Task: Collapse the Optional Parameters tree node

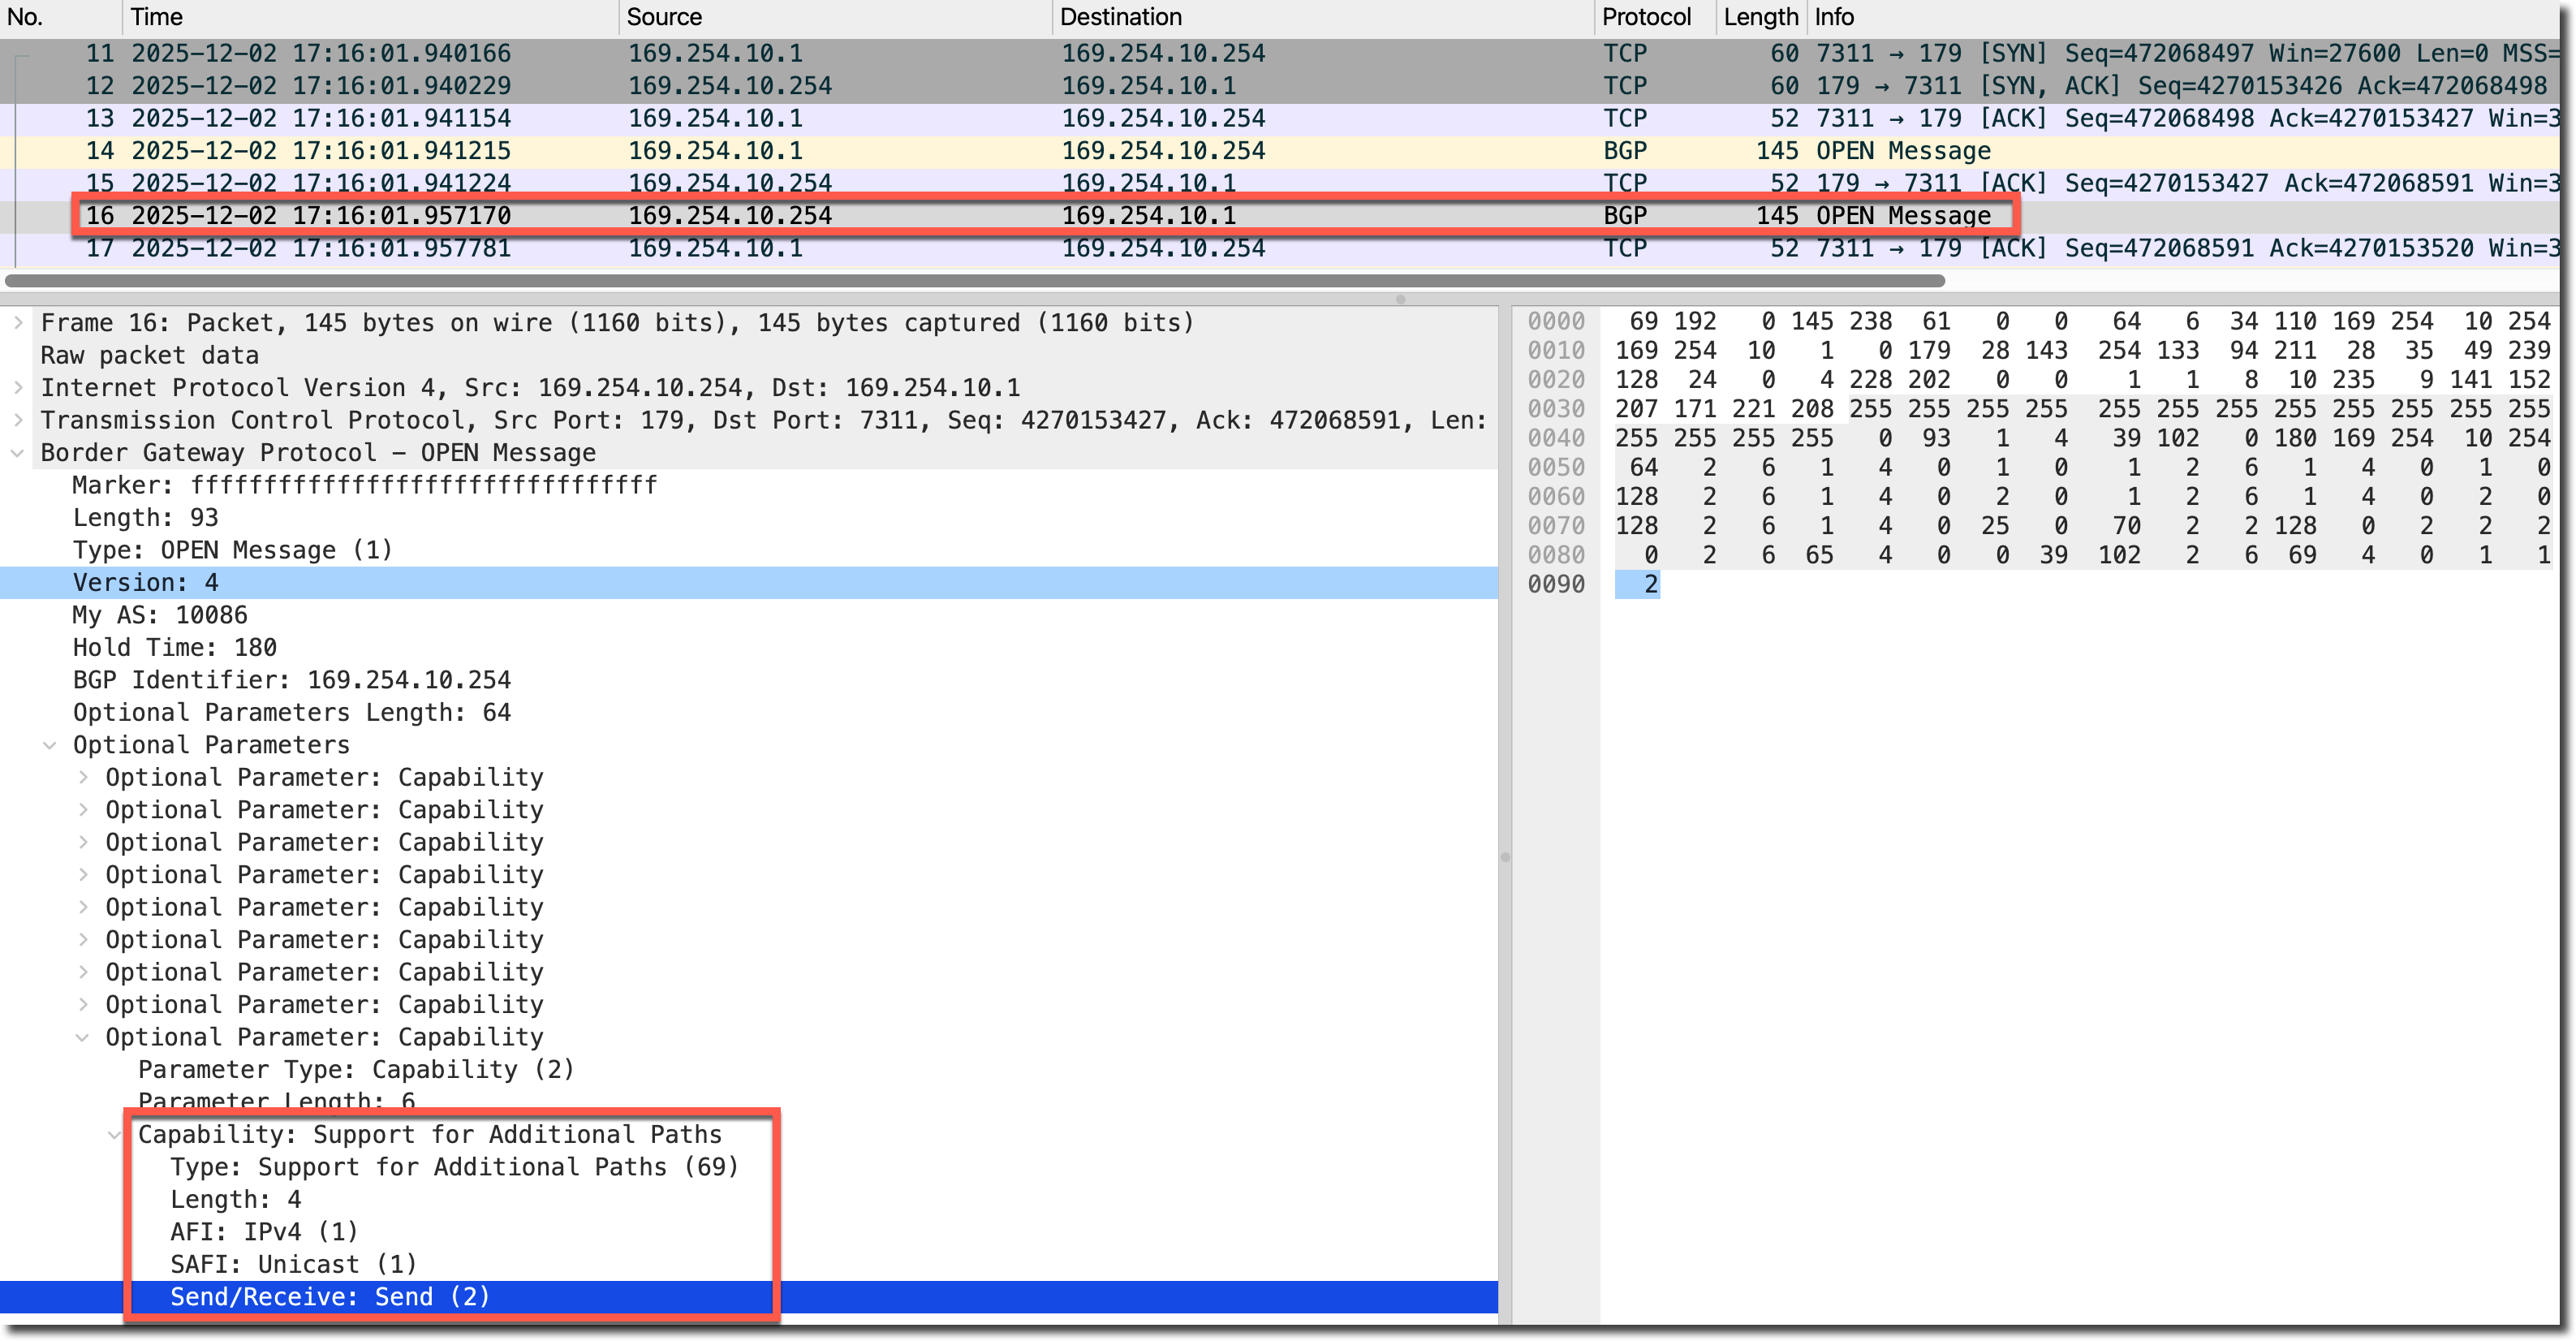Action: [50, 745]
